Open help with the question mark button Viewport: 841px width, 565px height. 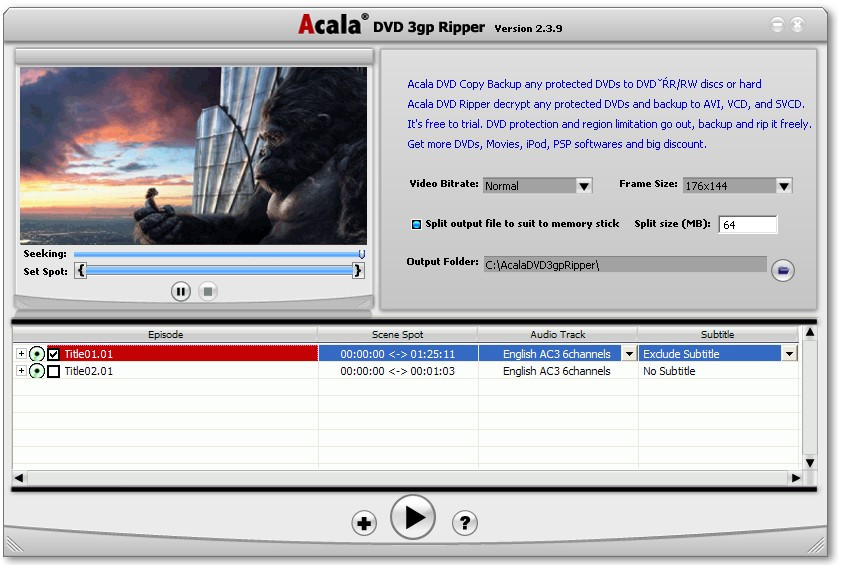click(464, 523)
